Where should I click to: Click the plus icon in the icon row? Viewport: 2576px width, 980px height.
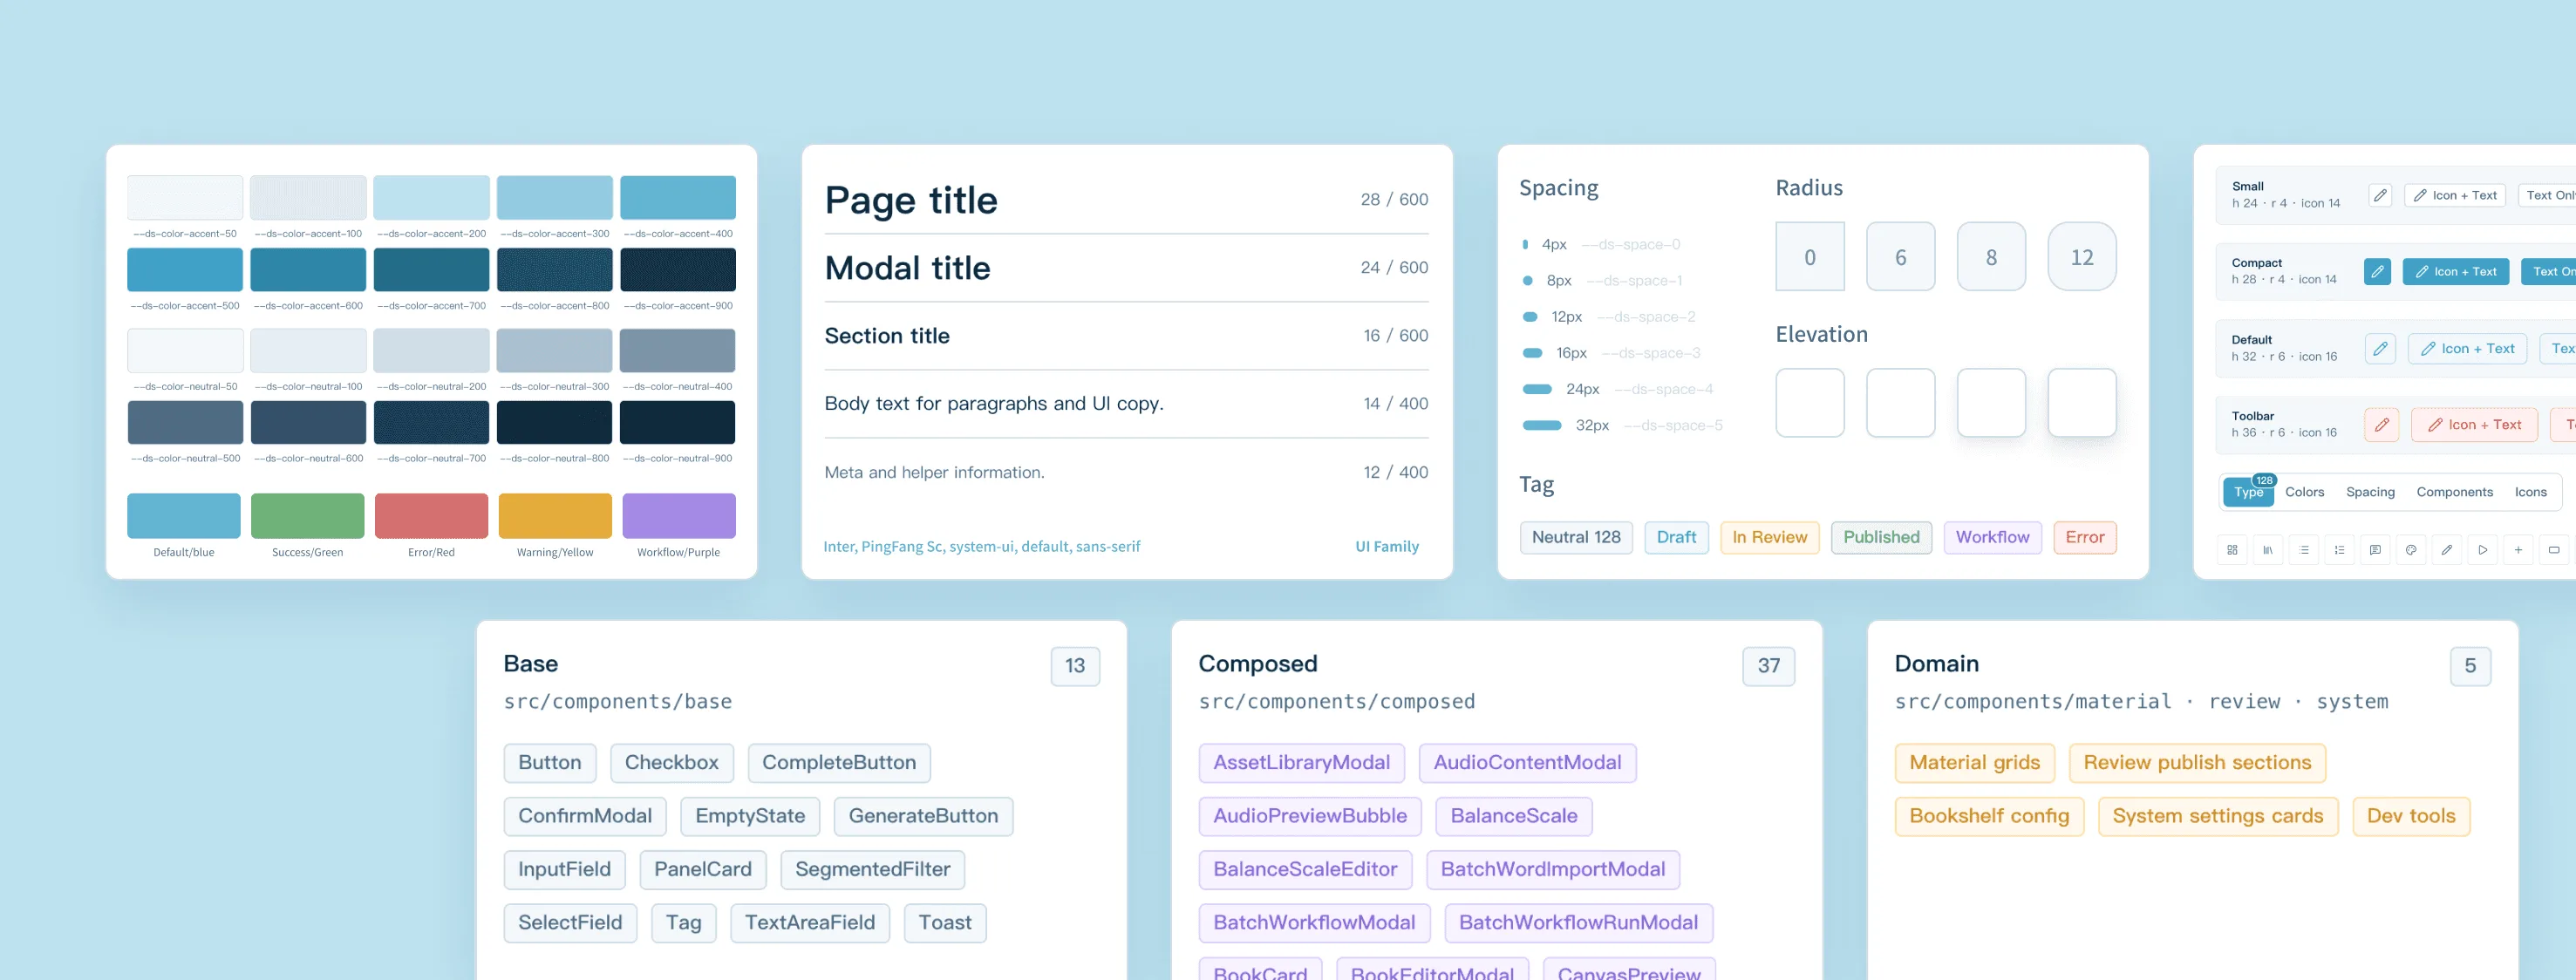point(2518,549)
